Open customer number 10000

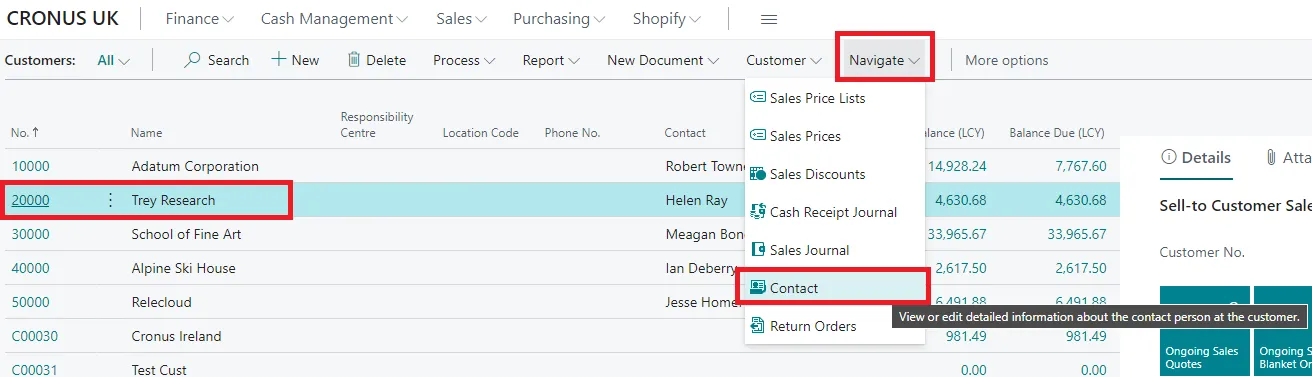[30, 166]
